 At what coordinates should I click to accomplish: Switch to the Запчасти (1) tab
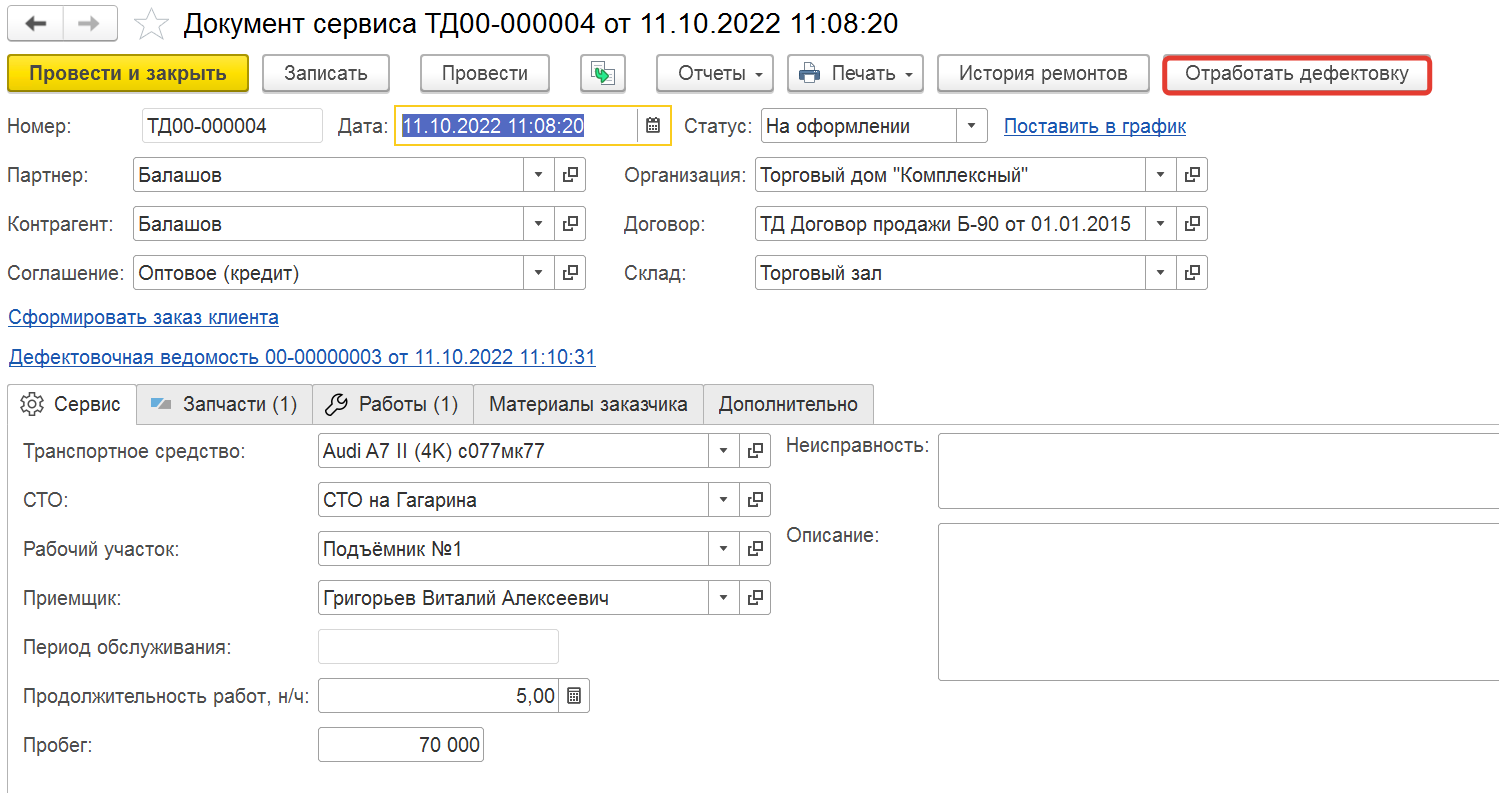click(x=225, y=404)
